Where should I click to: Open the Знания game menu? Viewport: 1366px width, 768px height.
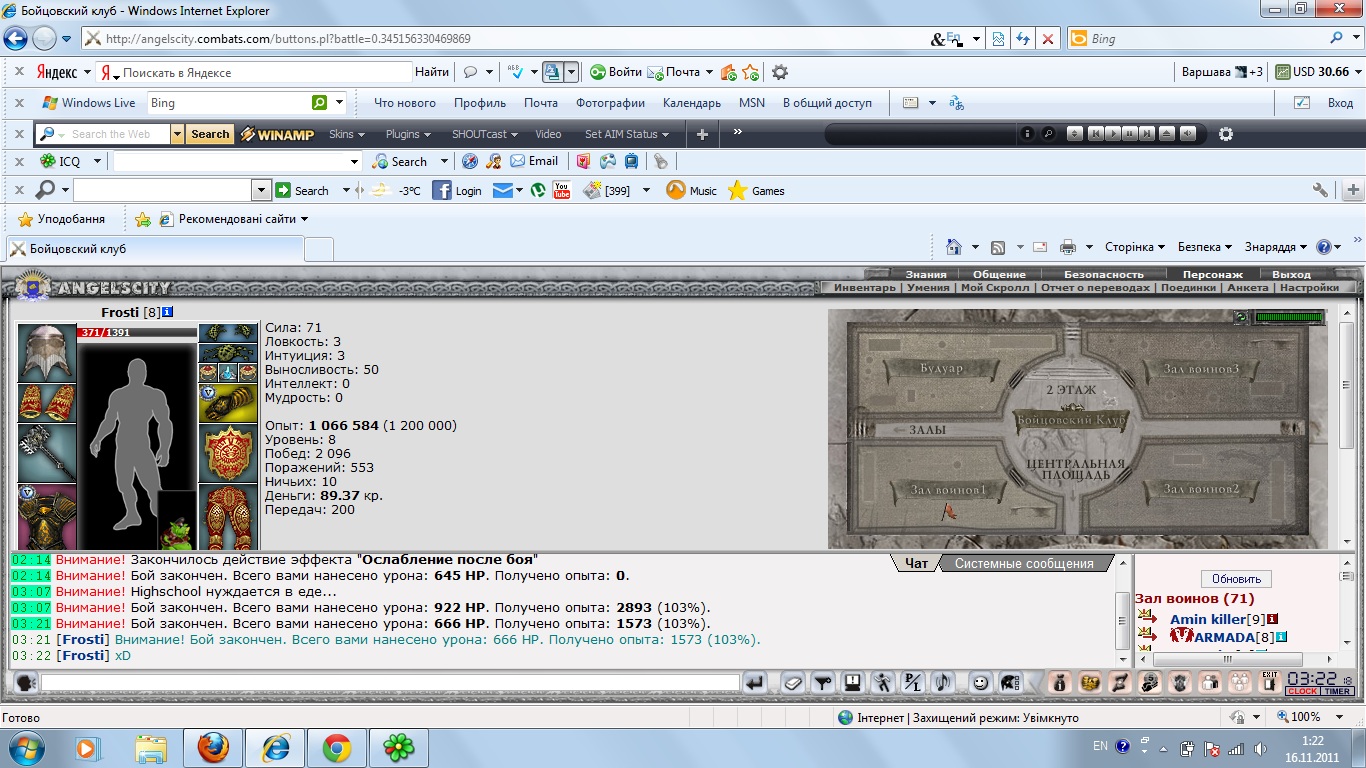coord(926,274)
